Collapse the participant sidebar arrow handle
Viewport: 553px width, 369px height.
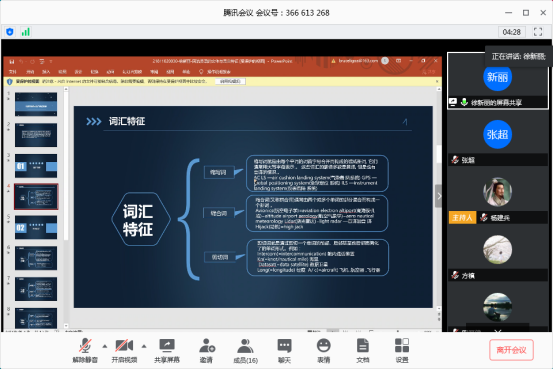click(x=438, y=196)
